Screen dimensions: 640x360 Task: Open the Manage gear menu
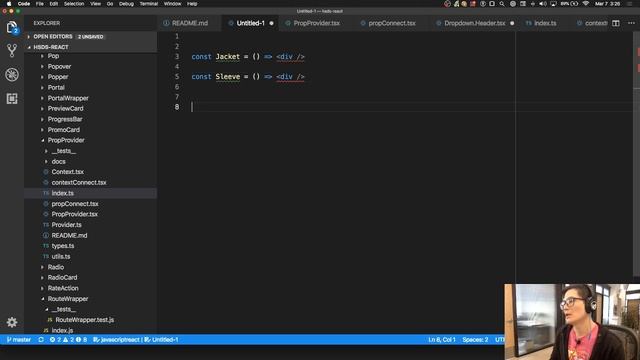click(12, 322)
